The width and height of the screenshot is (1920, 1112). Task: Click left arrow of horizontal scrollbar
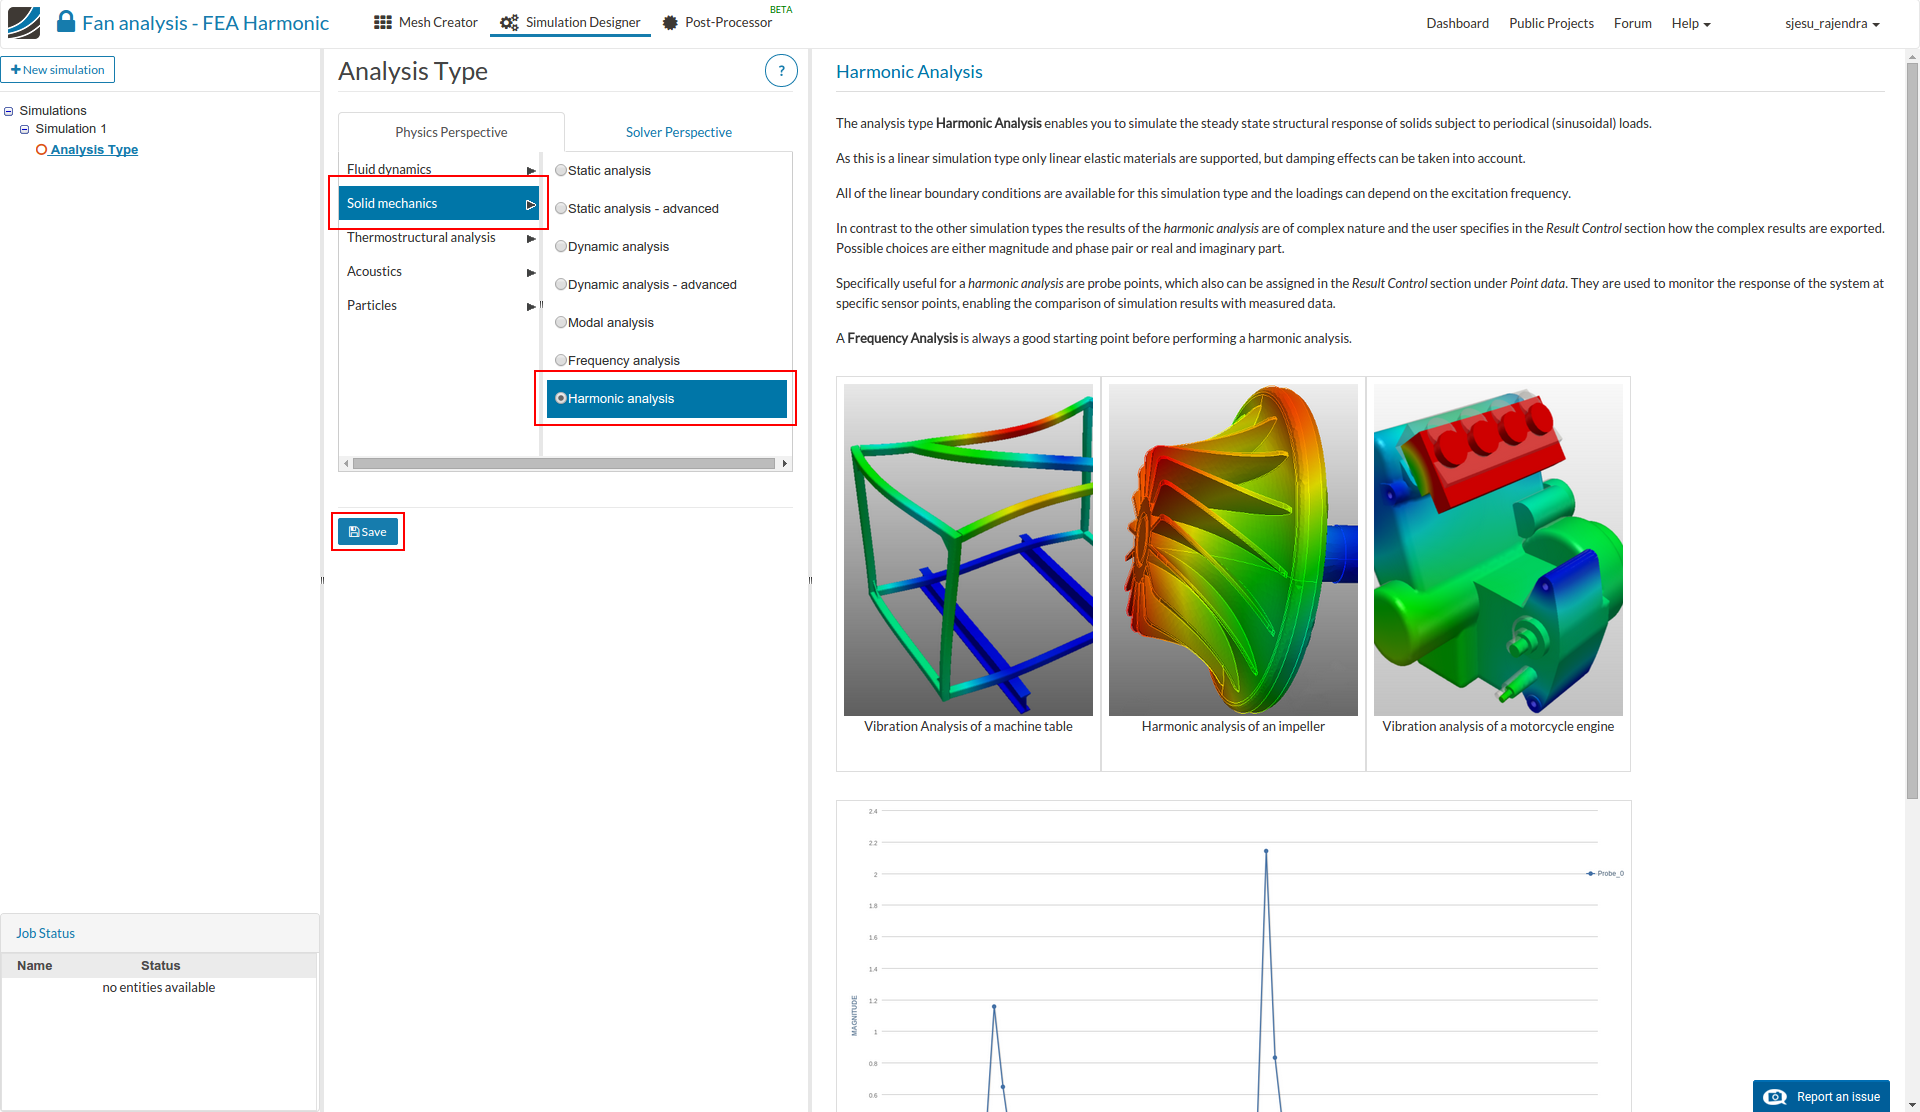click(346, 464)
